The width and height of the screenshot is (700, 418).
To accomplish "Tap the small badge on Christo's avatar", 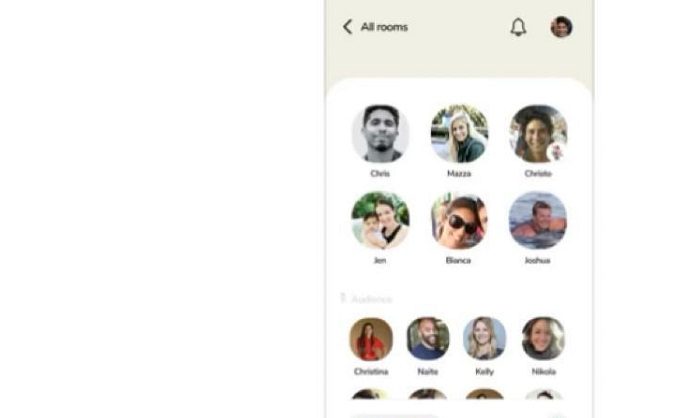I will click(556, 152).
